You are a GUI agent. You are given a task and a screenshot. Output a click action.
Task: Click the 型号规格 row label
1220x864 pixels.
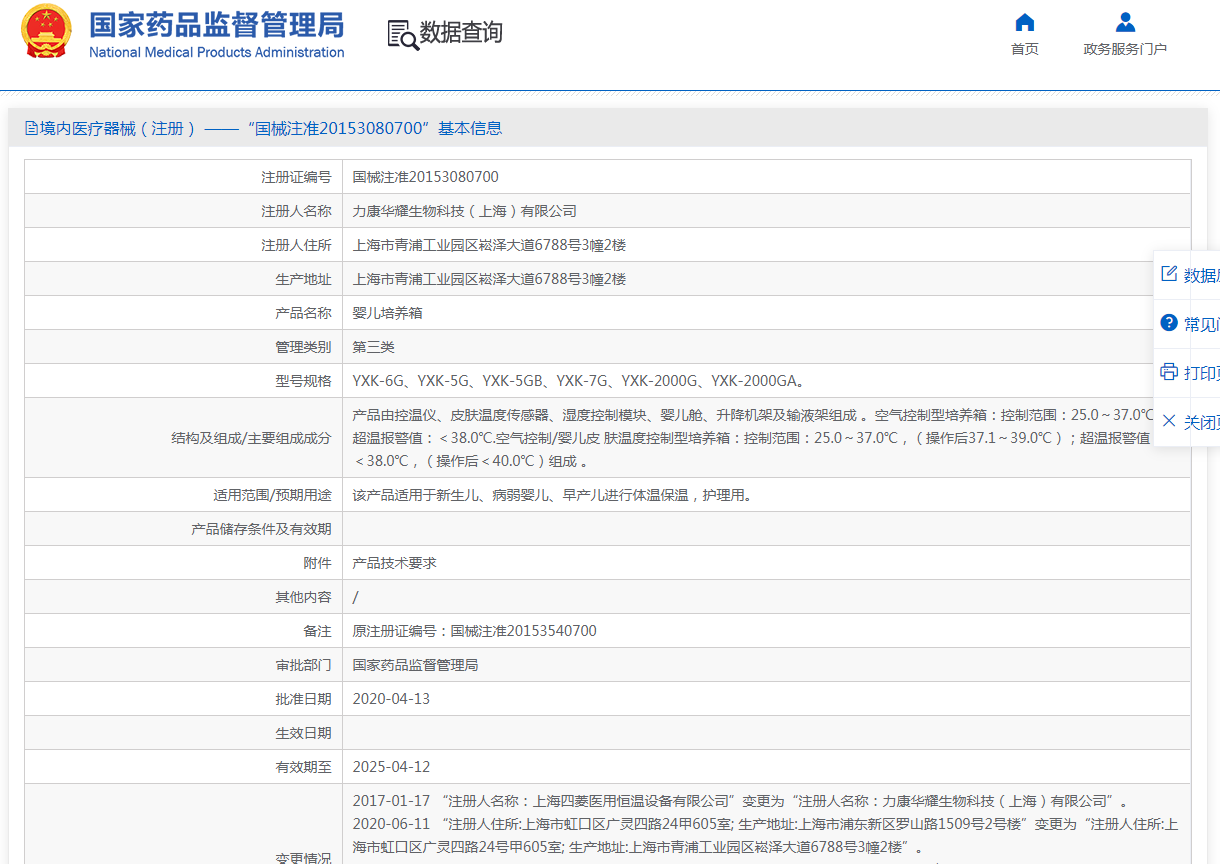[303, 381]
